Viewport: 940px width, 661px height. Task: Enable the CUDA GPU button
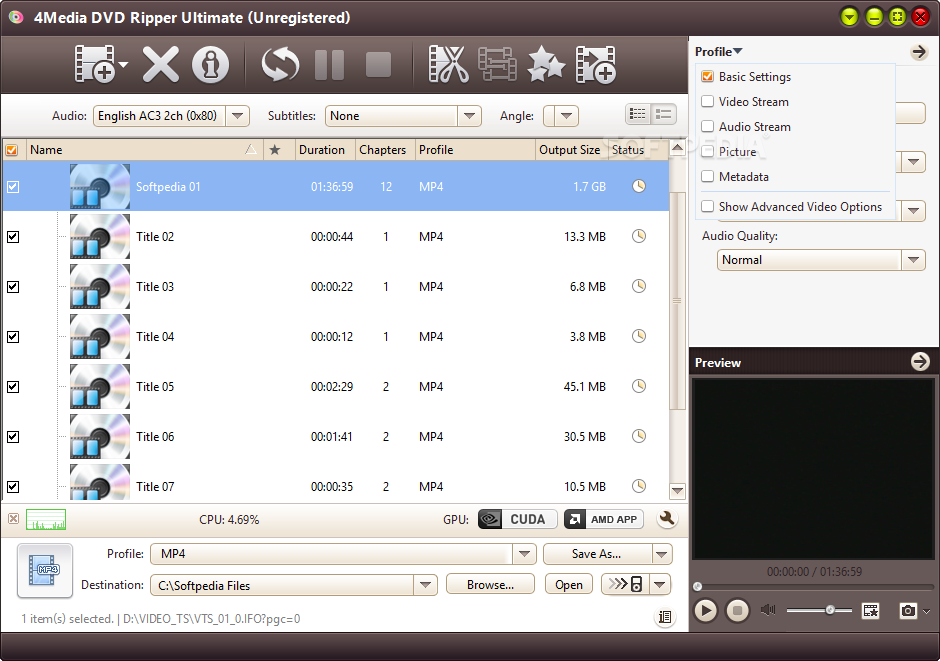tap(517, 519)
